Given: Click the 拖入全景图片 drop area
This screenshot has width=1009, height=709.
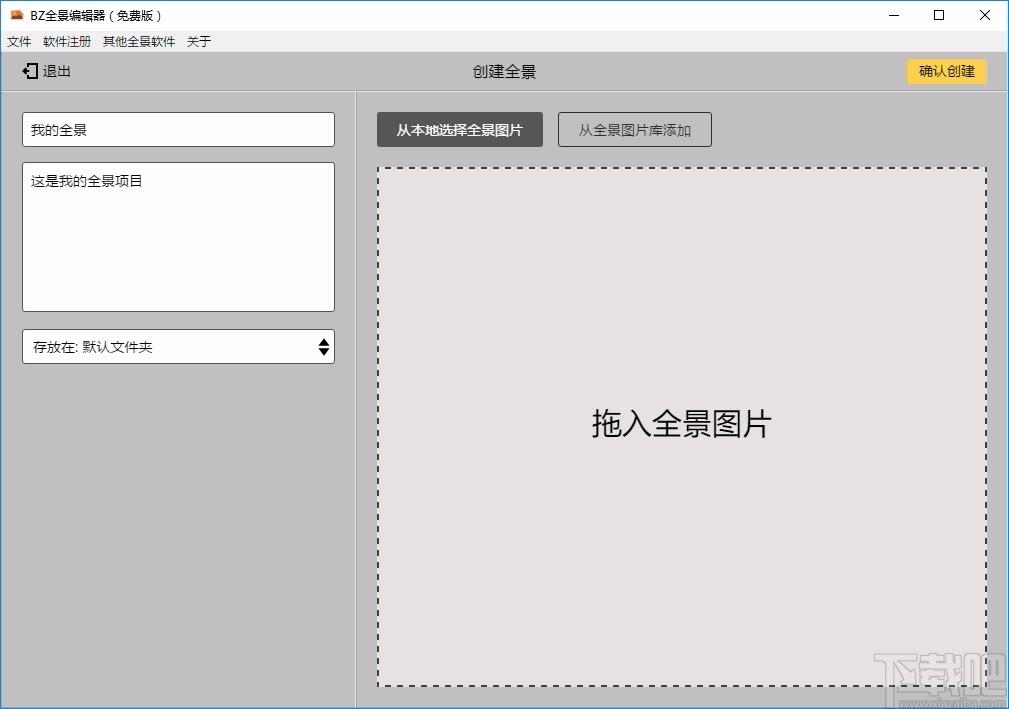Looking at the screenshot, I should pyautogui.click(x=682, y=427).
